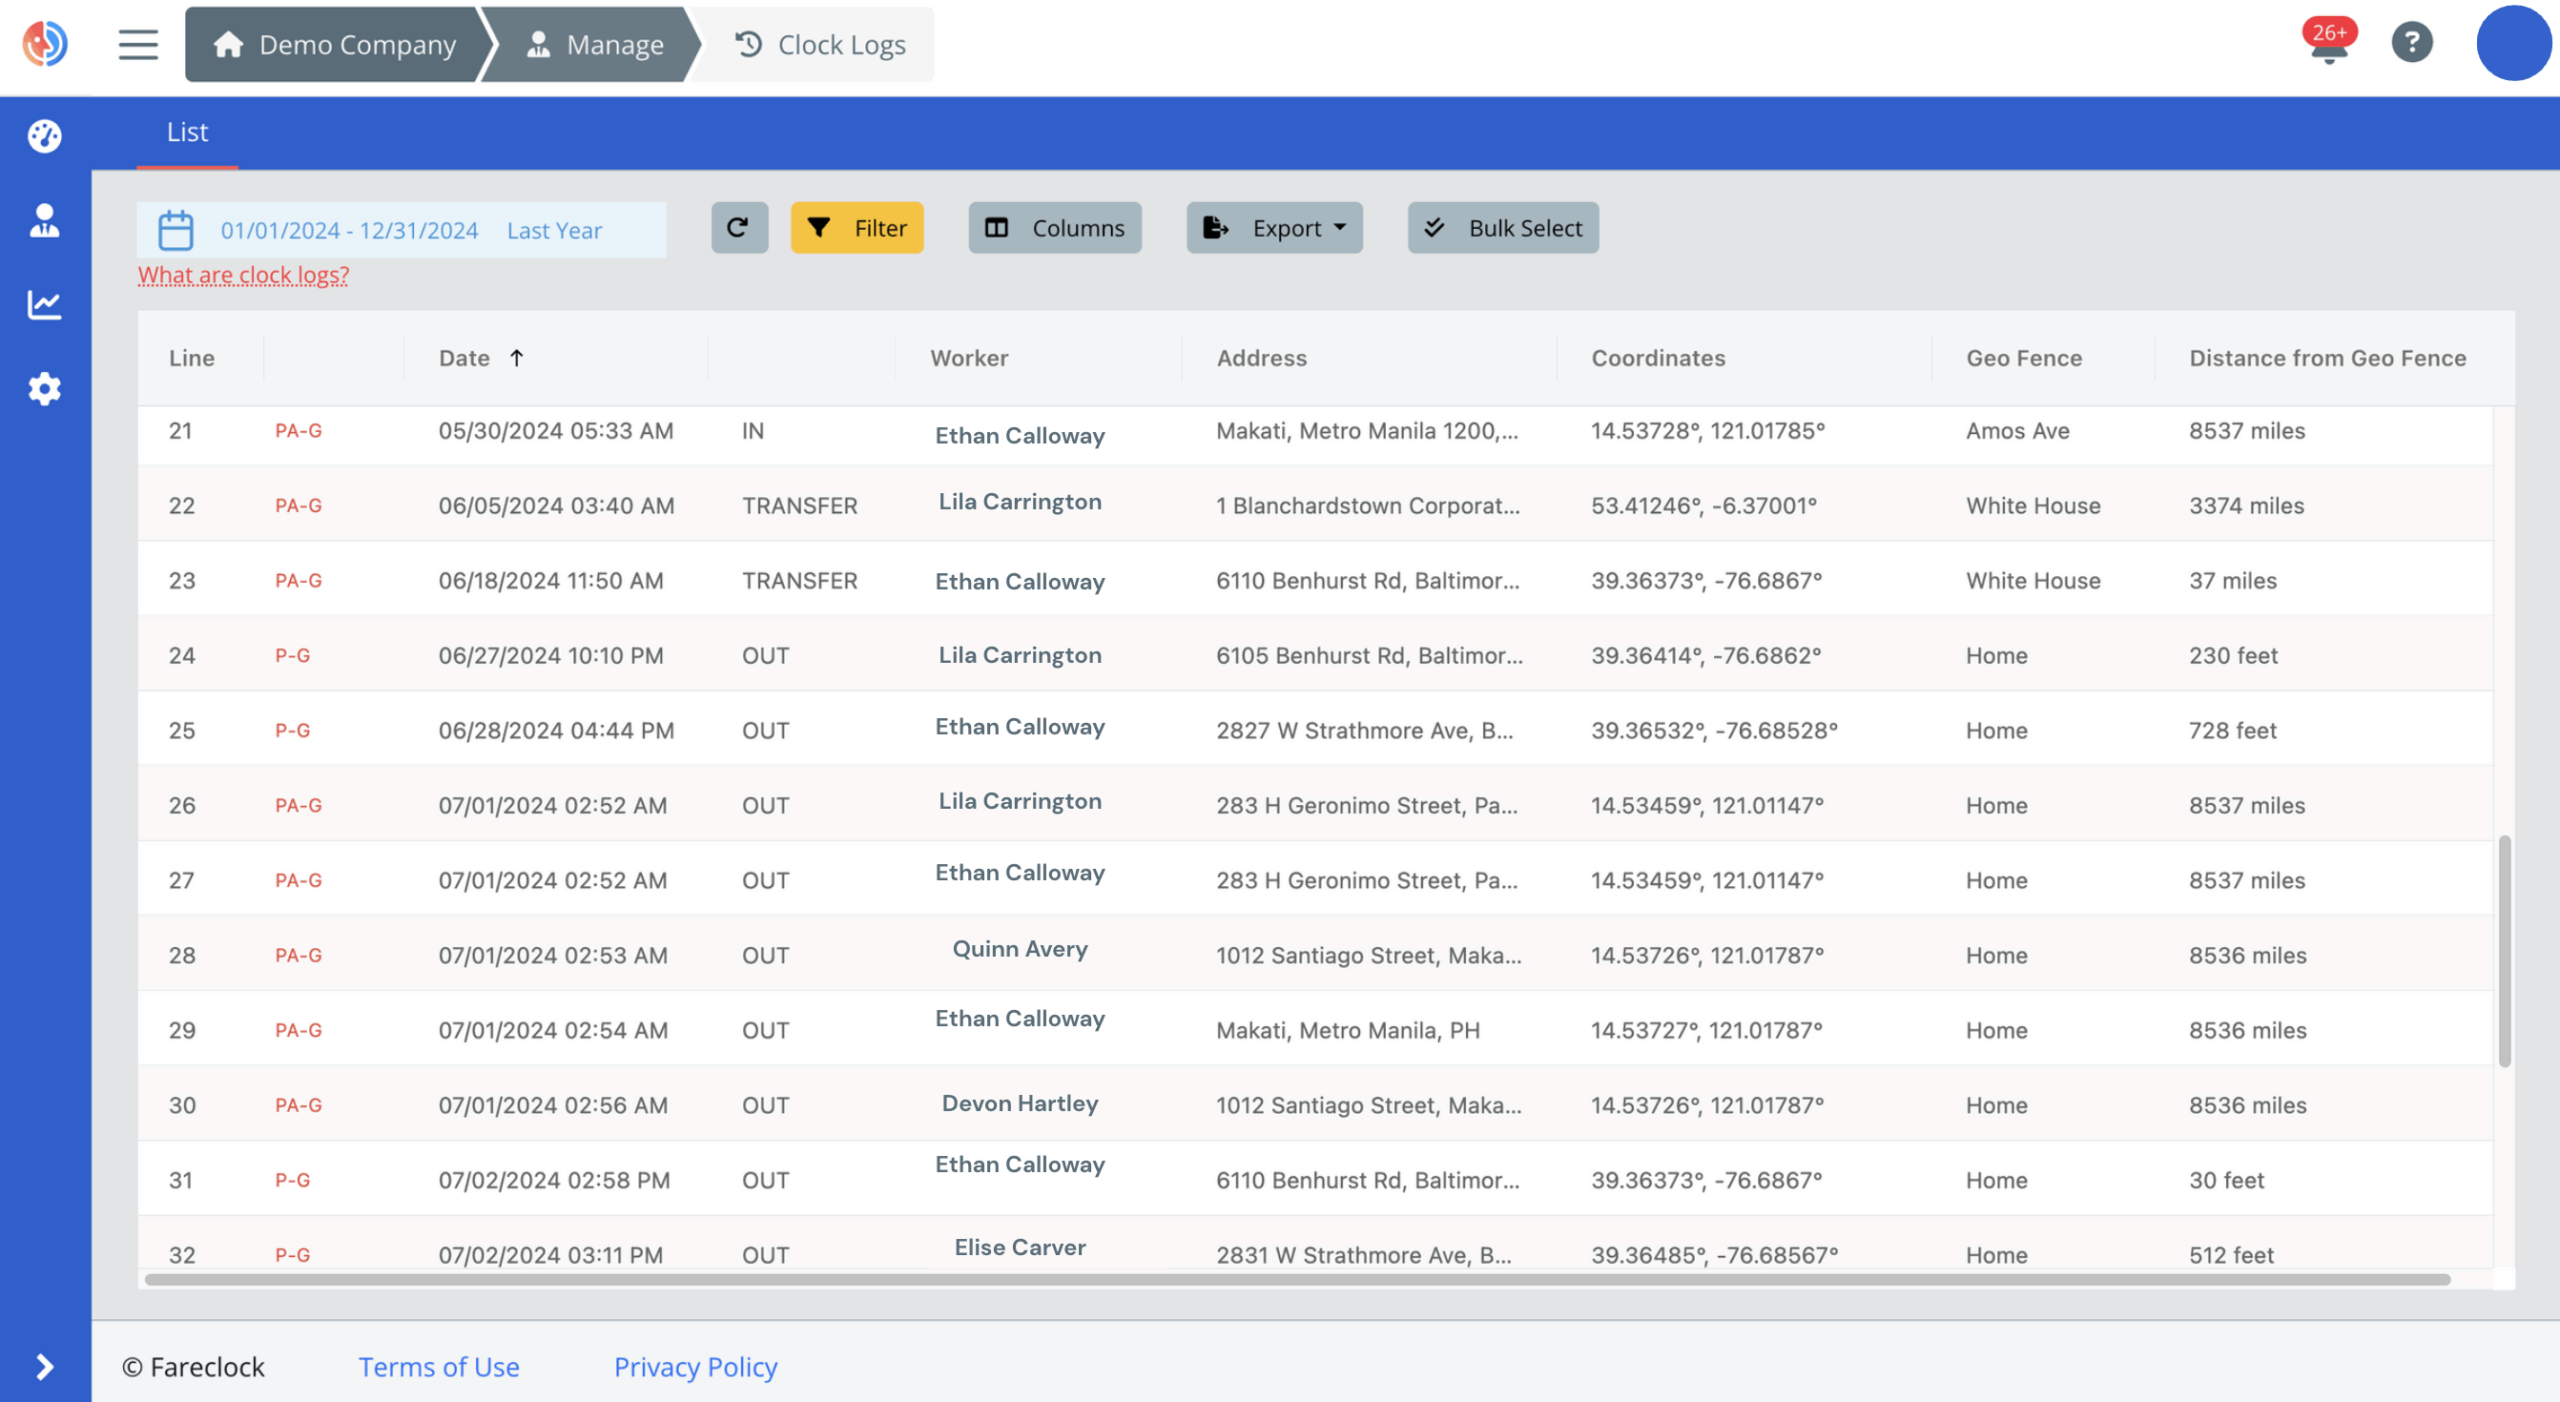Image resolution: width=2560 pixels, height=1402 pixels.
Task: Collapse the sidebar with the chevron arrow
Action: tap(45, 1367)
